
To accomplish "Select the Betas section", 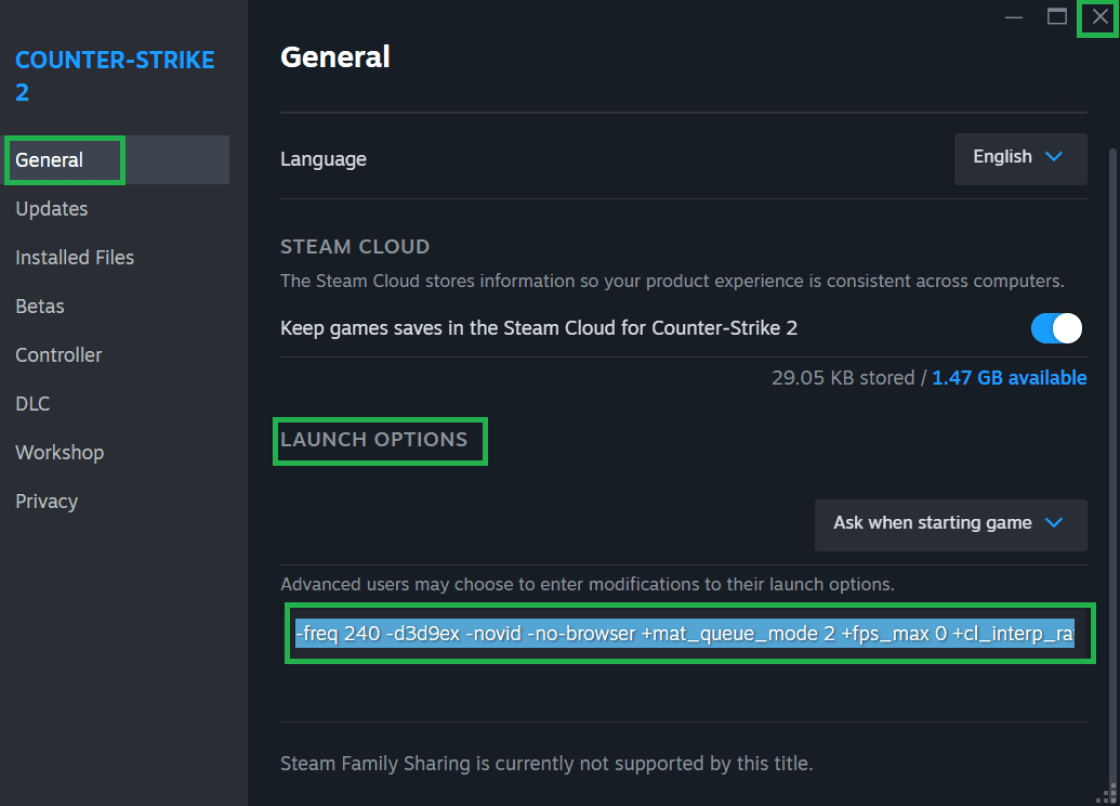I will [39, 306].
